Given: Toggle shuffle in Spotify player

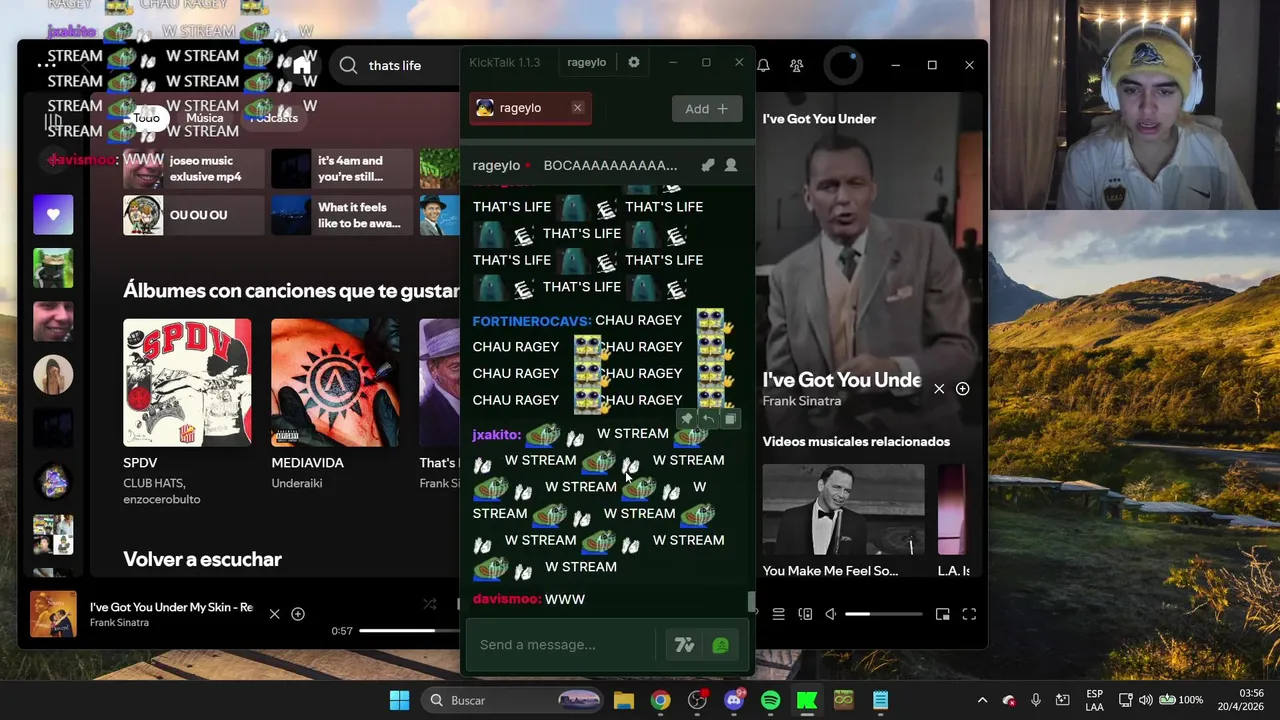Looking at the screenshot, I should tap(430, 604).
